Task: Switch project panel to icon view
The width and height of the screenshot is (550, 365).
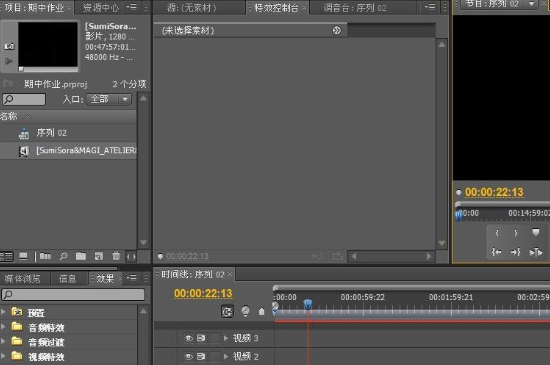Action: pyautogui.click(x=23, y=257)
